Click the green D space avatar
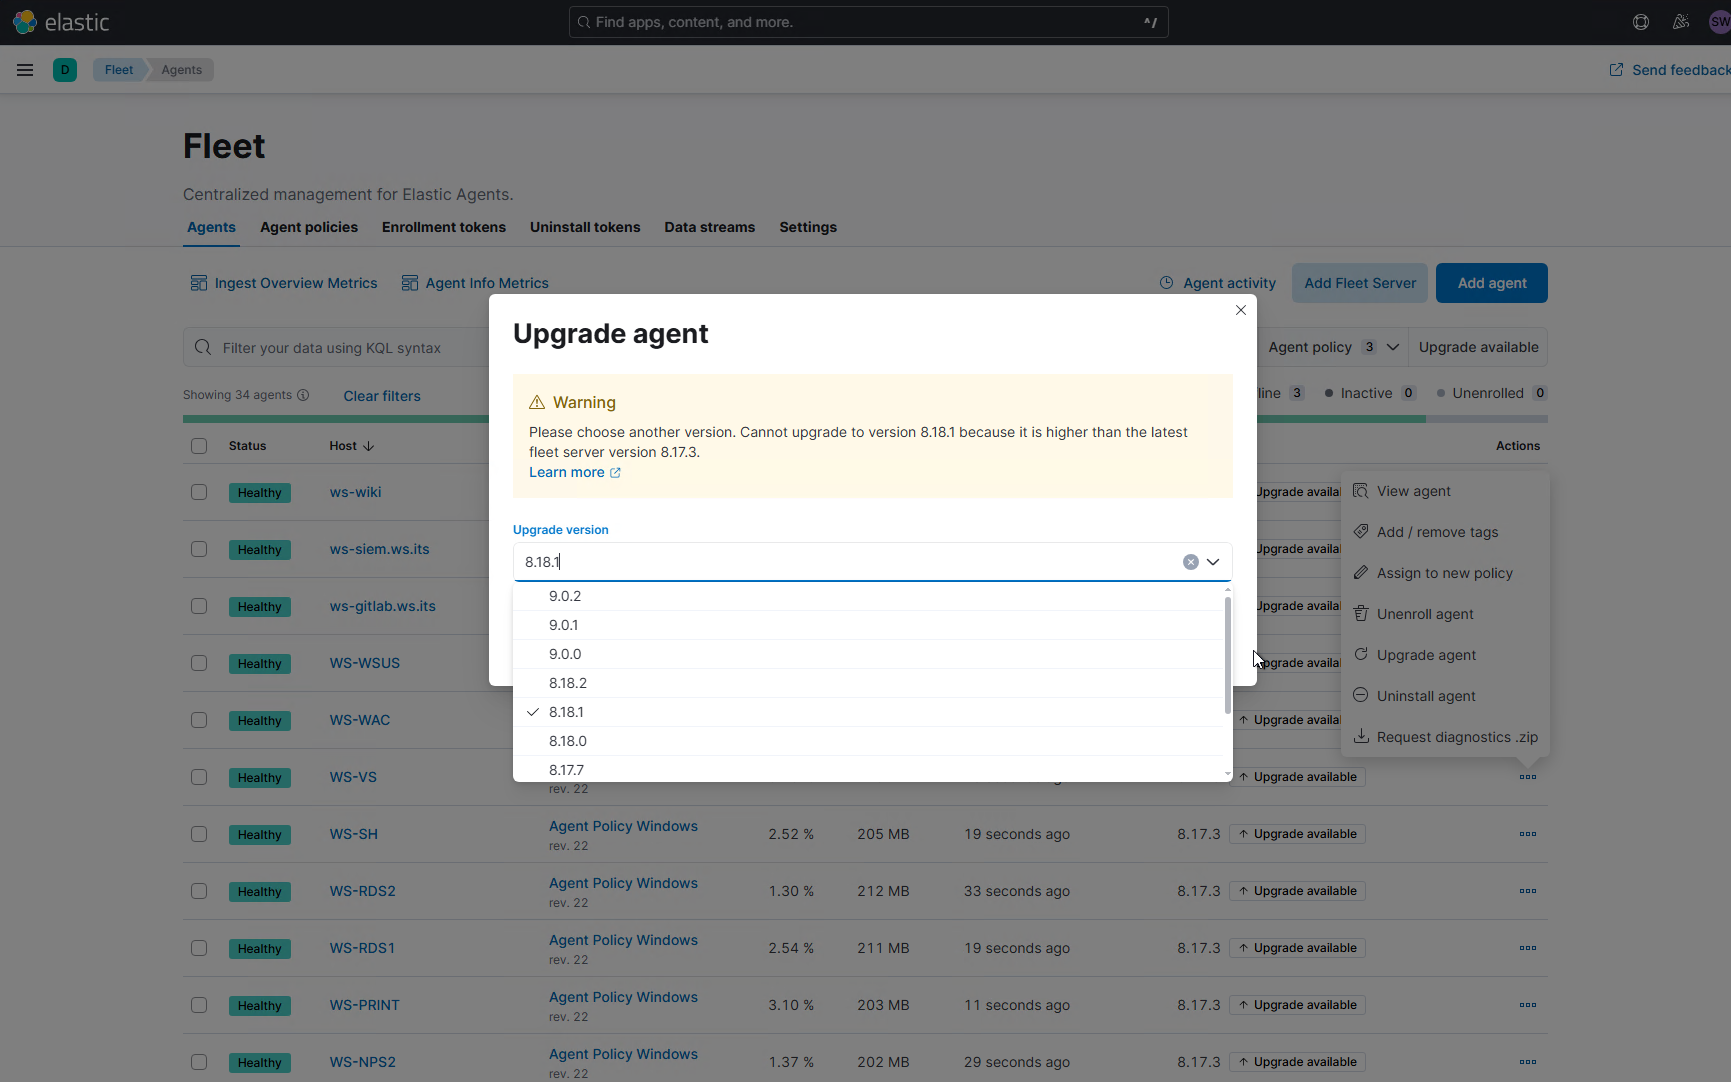 (x=65, y=70)
